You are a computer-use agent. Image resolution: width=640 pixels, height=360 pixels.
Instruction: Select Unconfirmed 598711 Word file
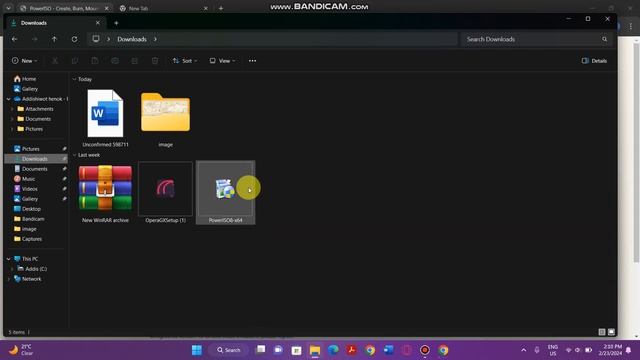pos(105,118)
